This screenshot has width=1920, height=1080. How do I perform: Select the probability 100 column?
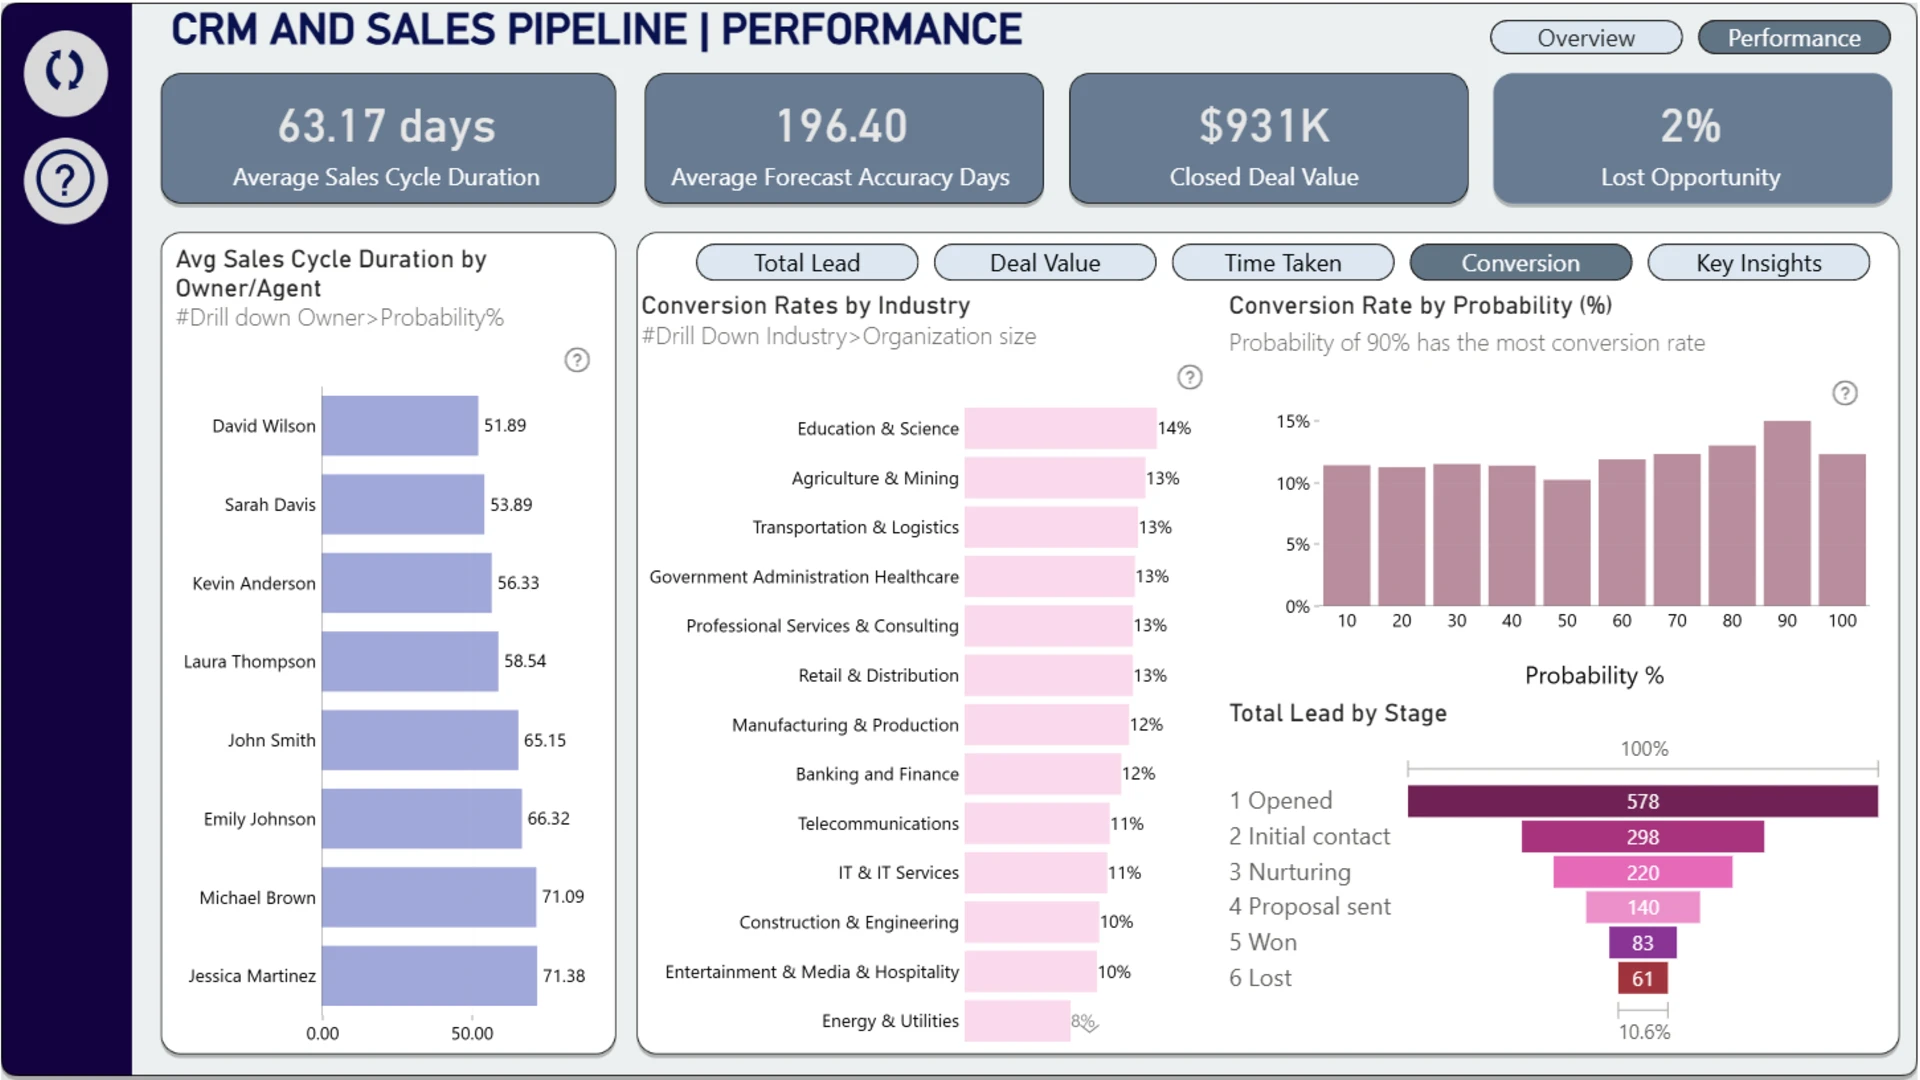1842,530
